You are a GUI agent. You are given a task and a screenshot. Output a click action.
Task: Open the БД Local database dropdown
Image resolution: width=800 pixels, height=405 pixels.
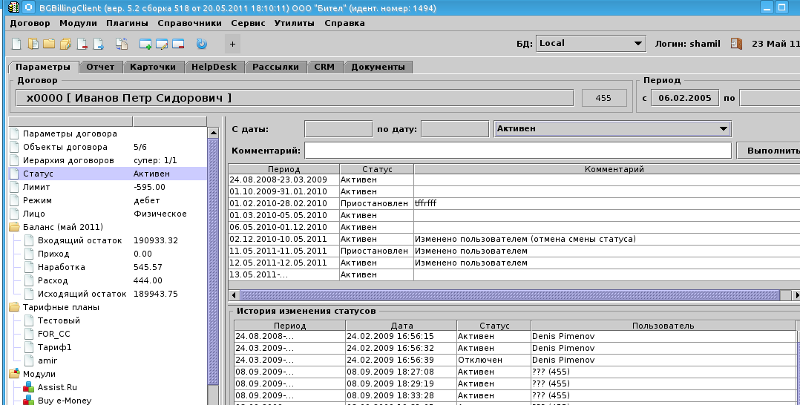coord(637,43)
